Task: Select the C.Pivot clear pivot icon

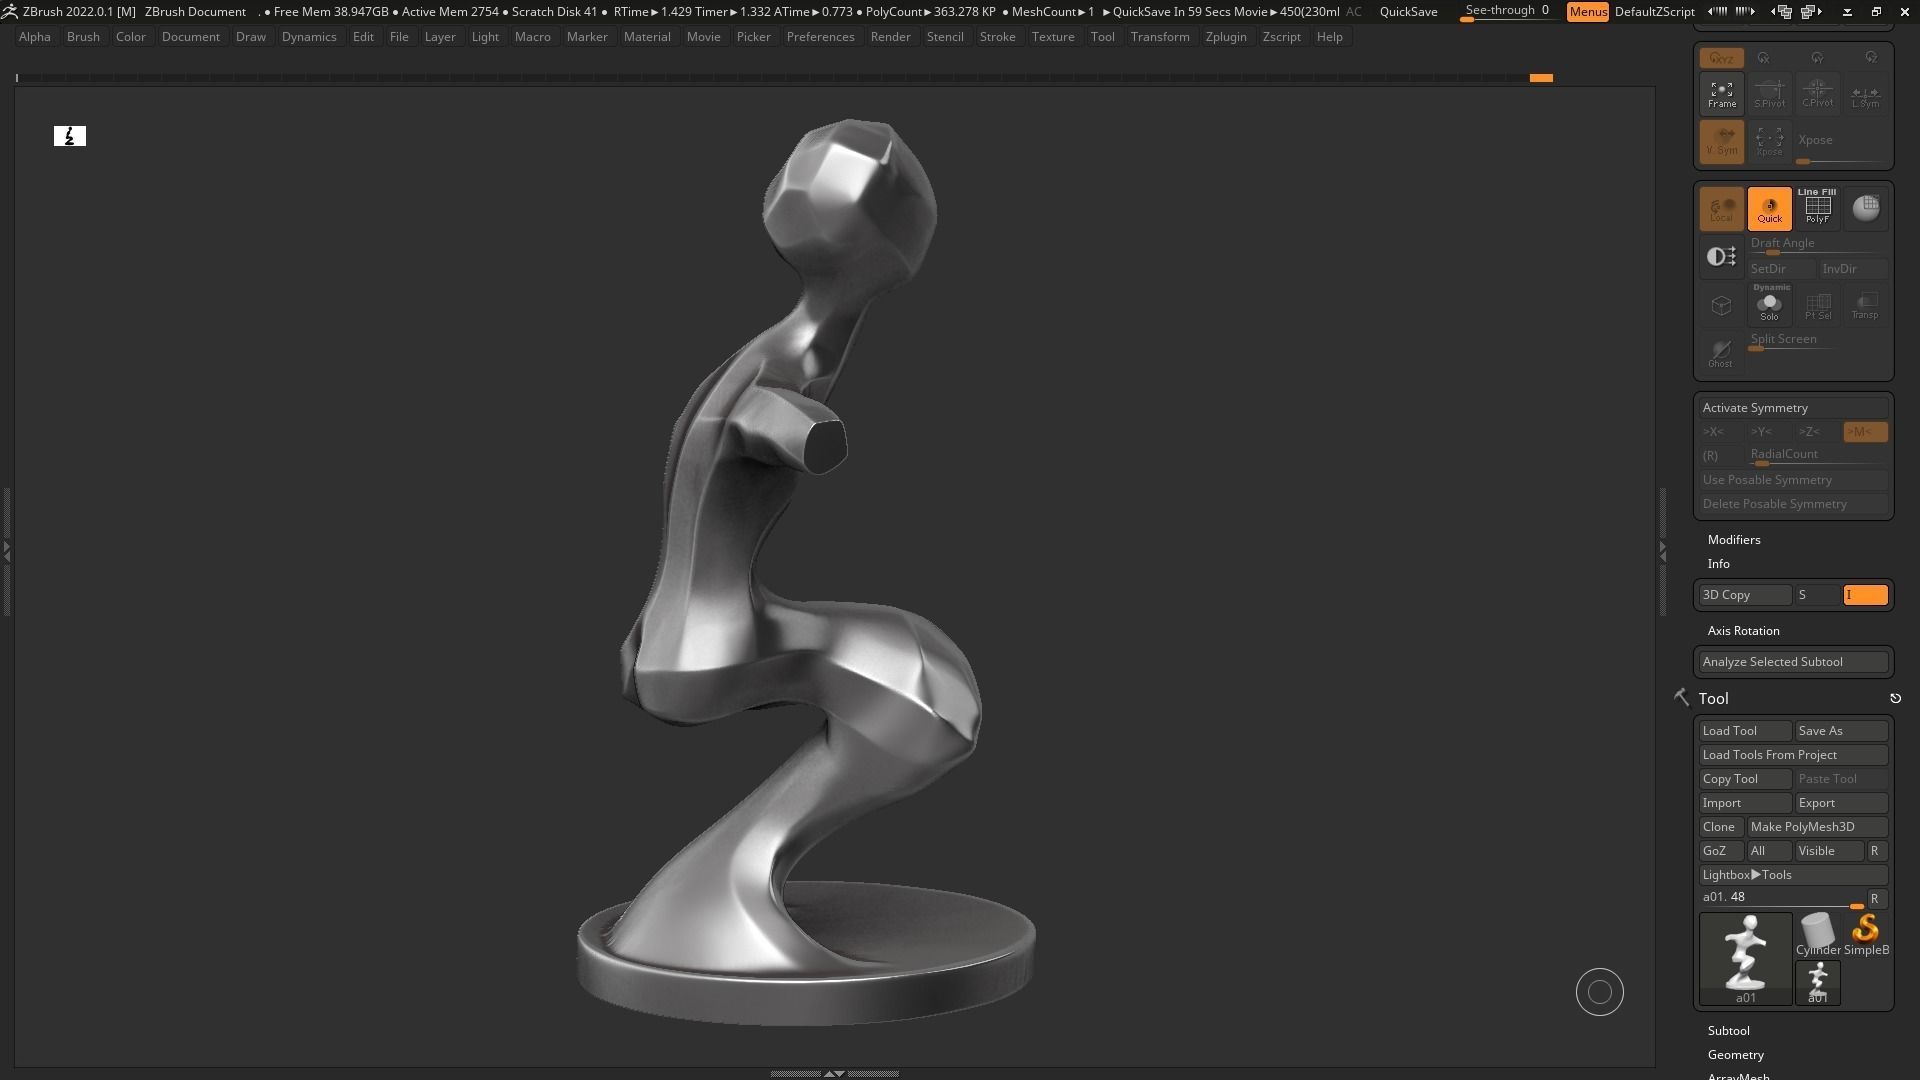Action: click(1817, 94)
